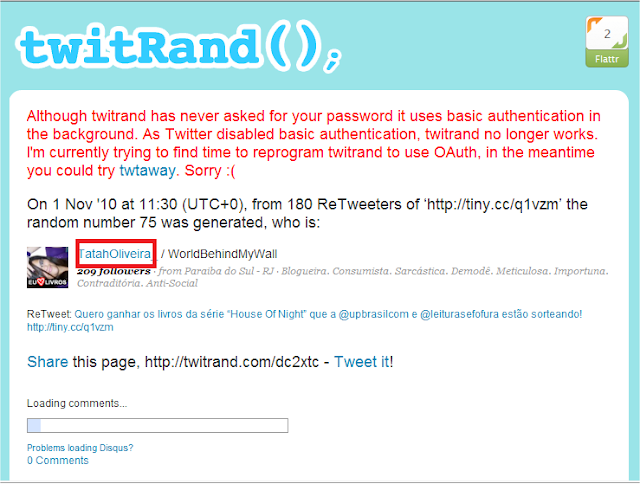This screenshot has width=640, height=484.
Task: Click the twitrand.com/dc2xtc URL text
Action: tap(232, 362)
